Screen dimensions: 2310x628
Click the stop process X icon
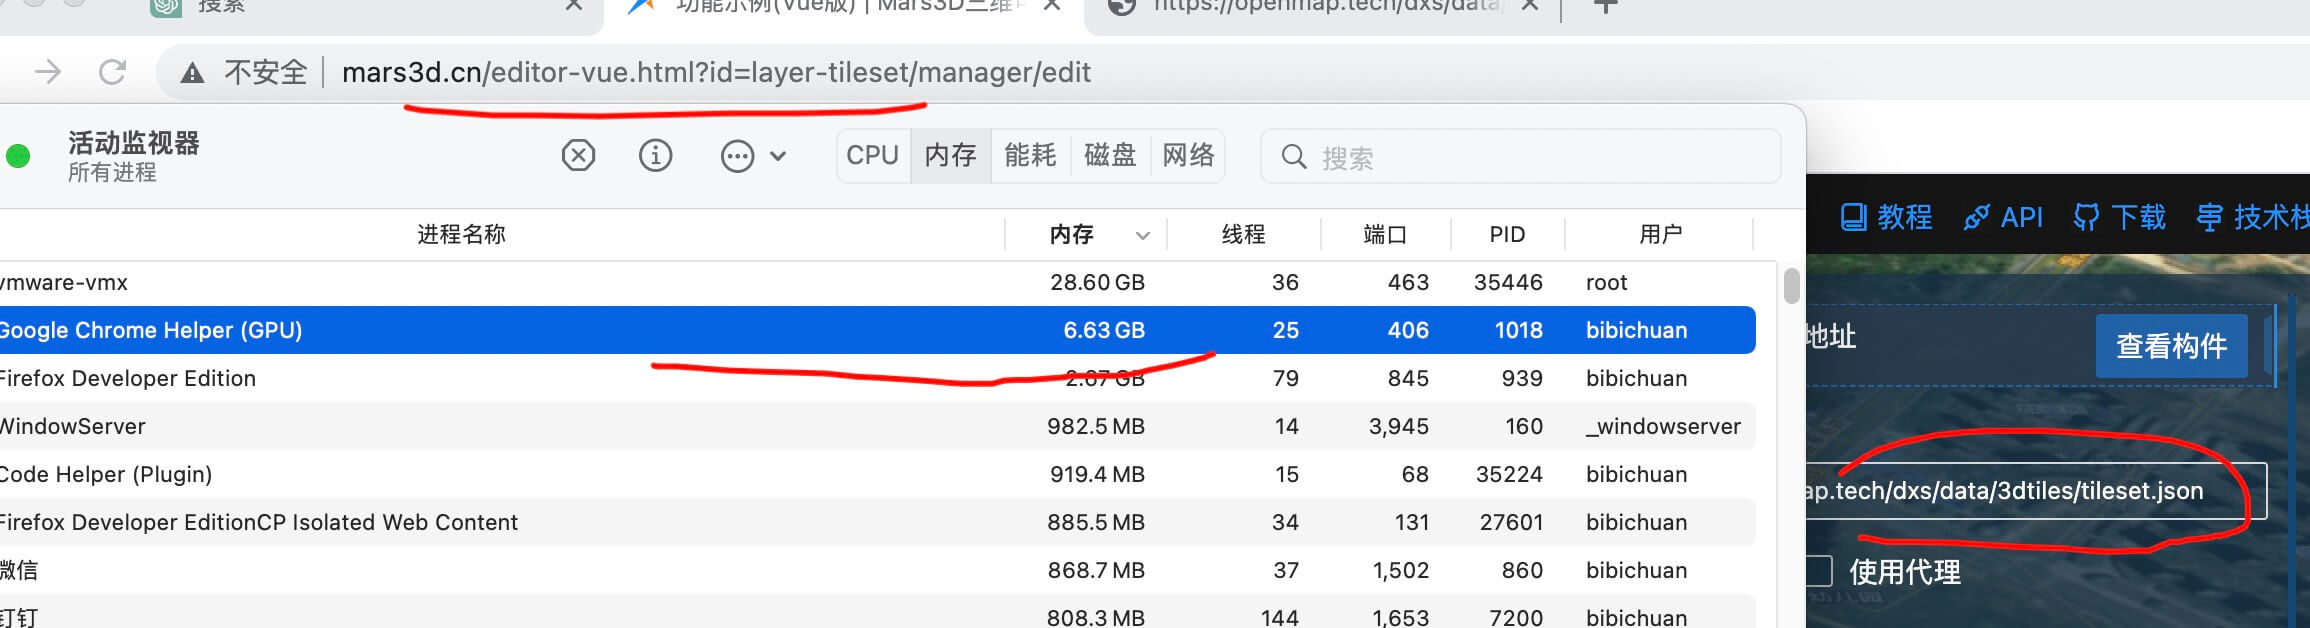point(578,156)
